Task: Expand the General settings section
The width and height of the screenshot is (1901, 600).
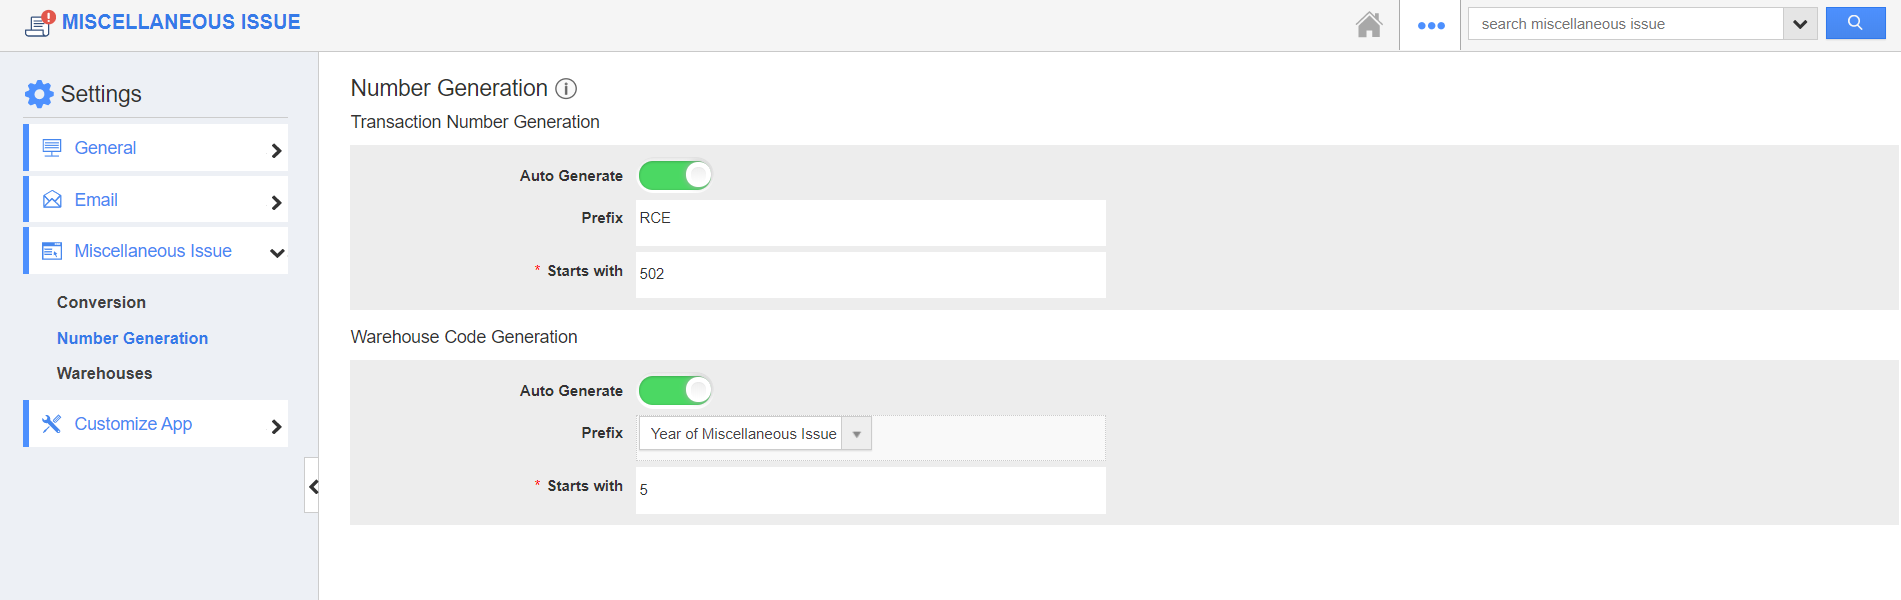Action: [157, 148]
